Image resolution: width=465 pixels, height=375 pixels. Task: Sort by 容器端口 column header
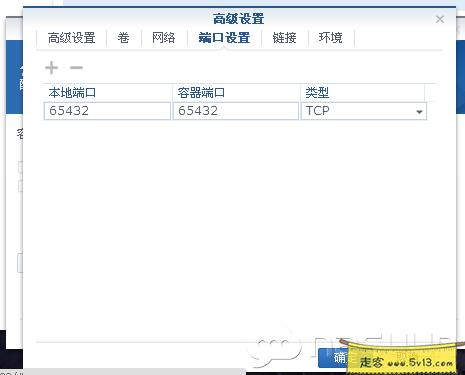236,92
